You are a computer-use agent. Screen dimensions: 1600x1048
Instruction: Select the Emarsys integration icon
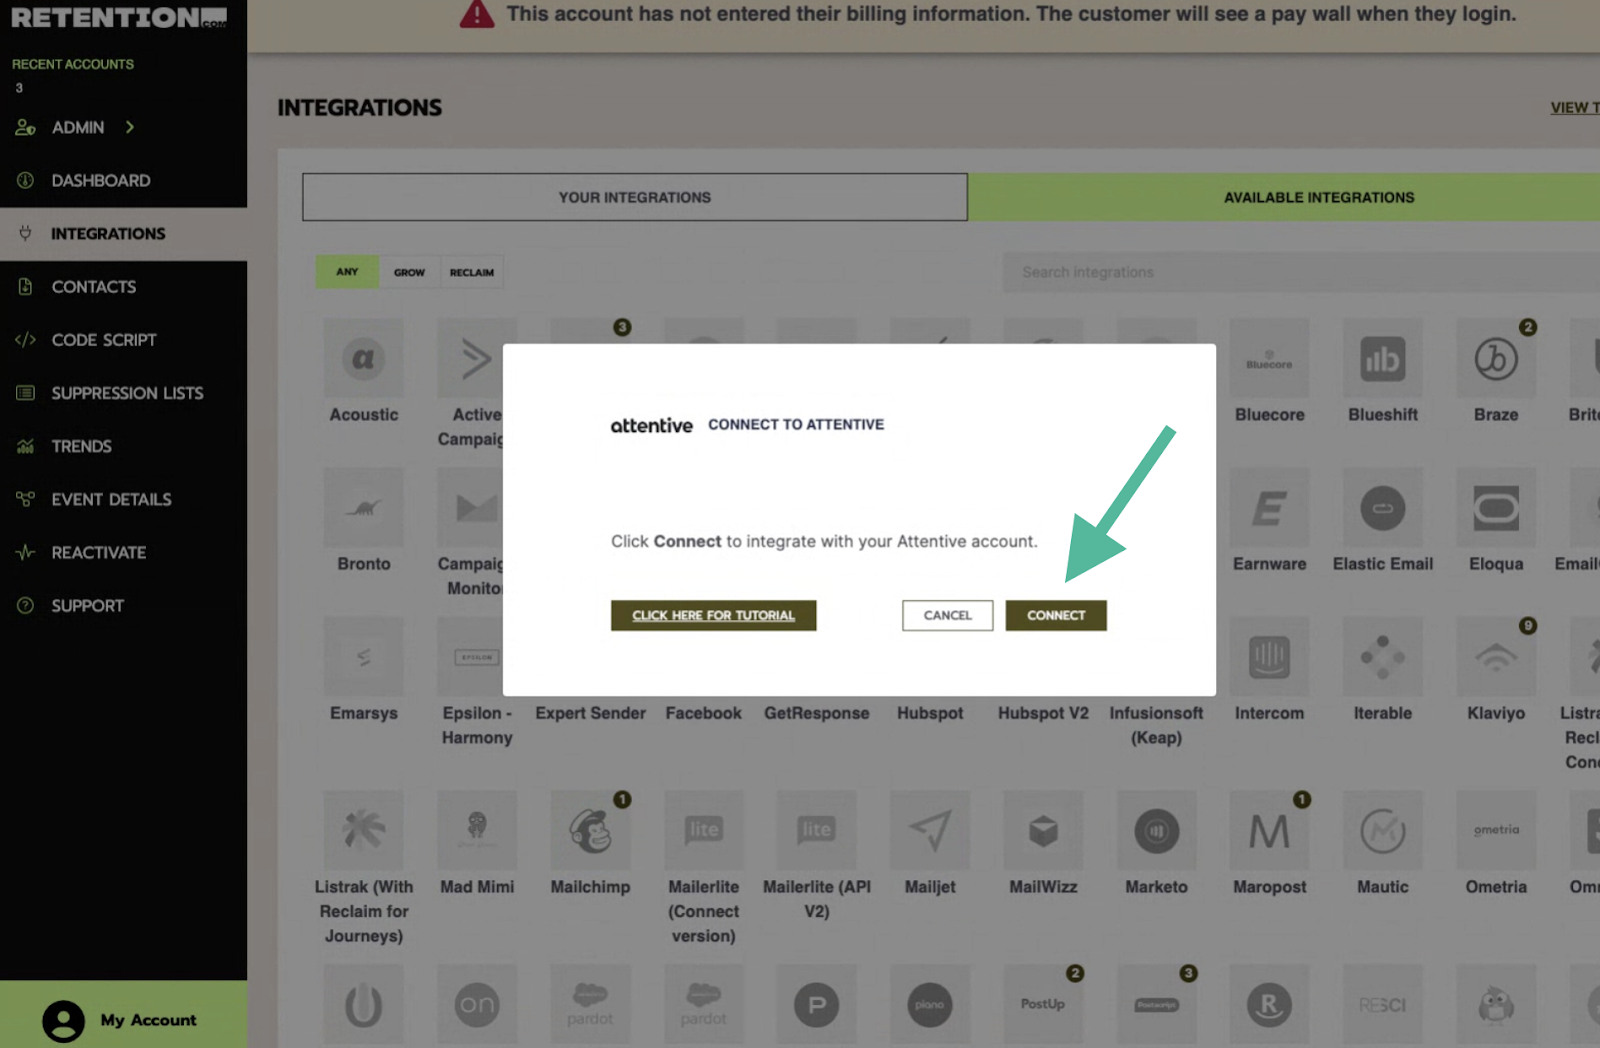(x=363, y=656)
